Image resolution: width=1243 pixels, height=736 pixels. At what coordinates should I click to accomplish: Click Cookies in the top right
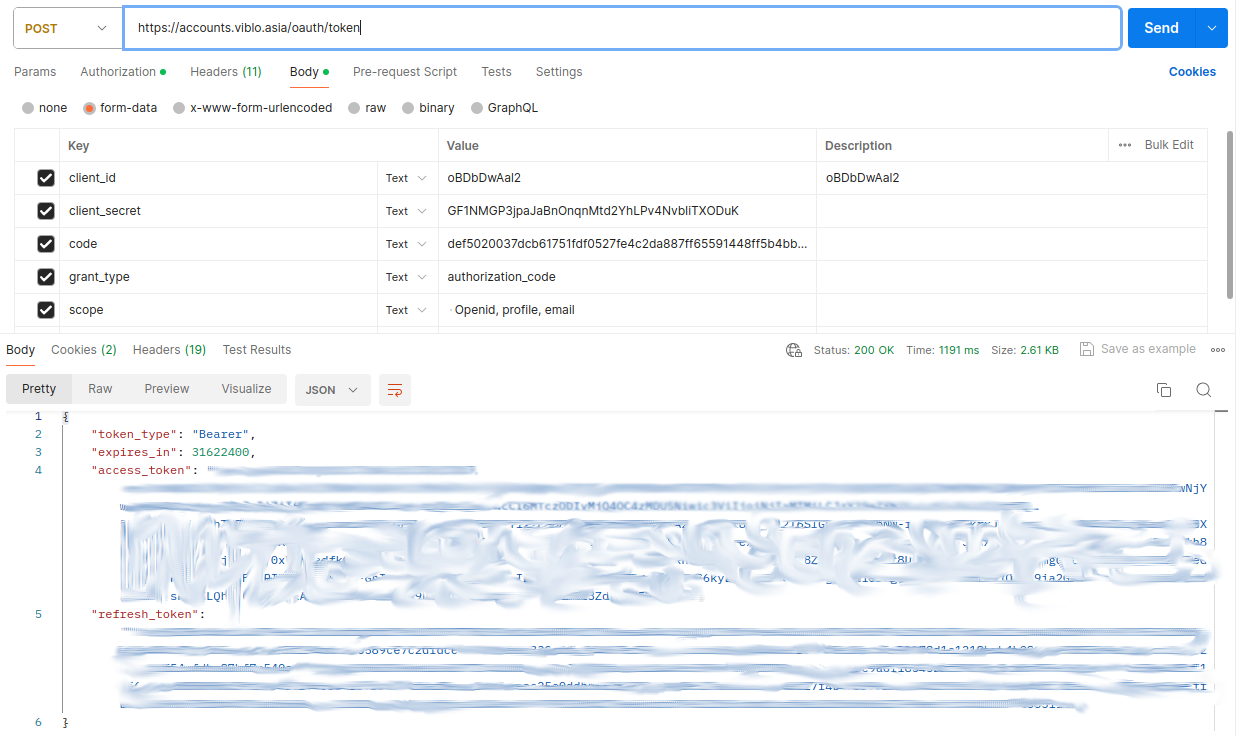1192,71
